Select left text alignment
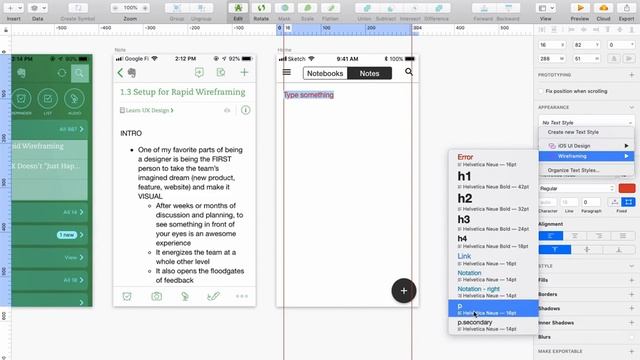Viewport: 640px width, 360px height. [x=551, y=236]
